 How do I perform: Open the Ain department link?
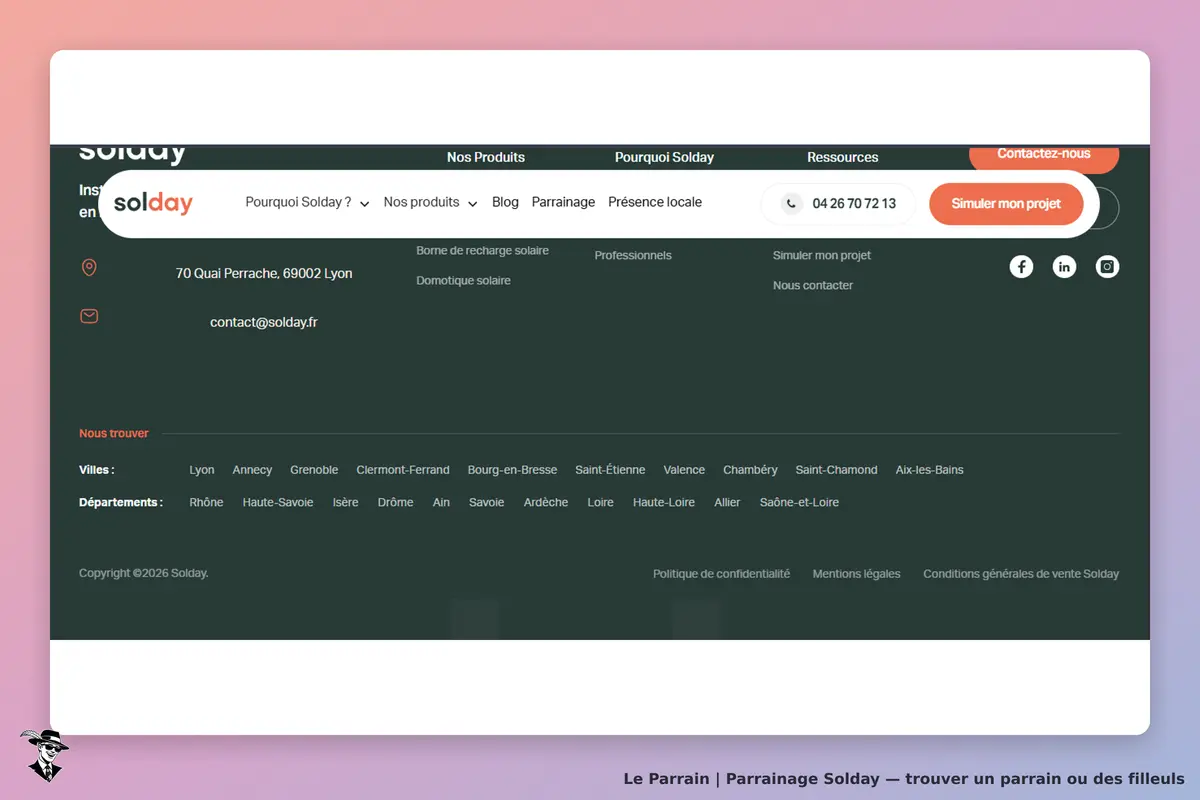coord(441,503)
